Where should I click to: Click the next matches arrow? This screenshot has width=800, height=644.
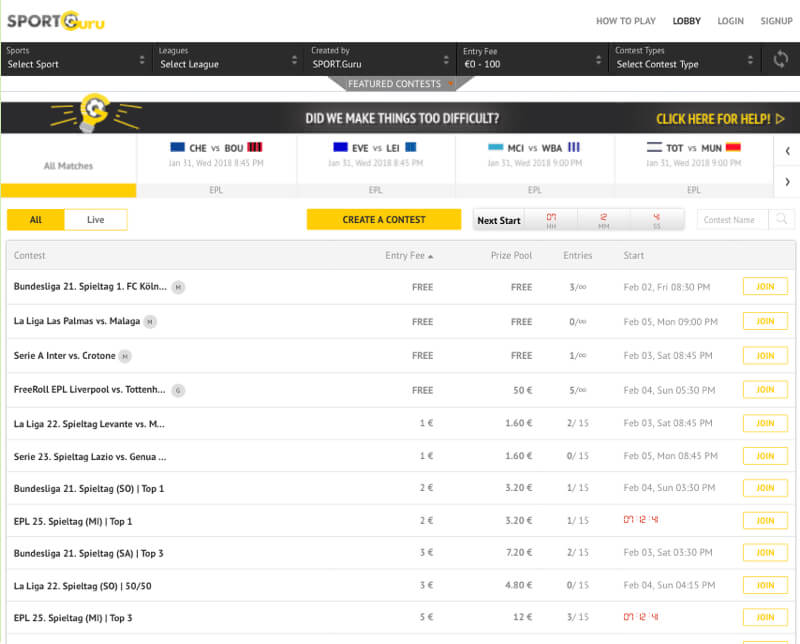(x=787, y=182)
